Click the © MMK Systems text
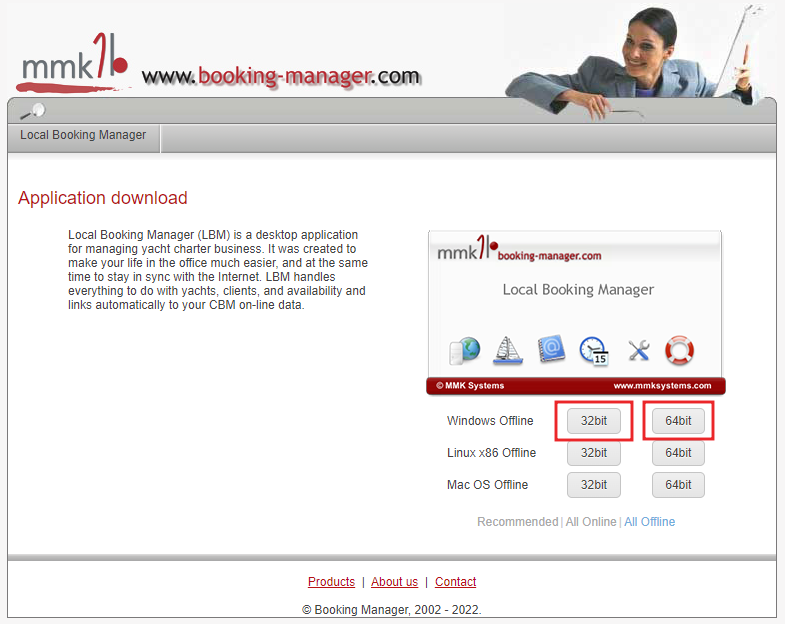Viewport: 785px width, 624px height. pyautogui.click(x=470, y=386)
